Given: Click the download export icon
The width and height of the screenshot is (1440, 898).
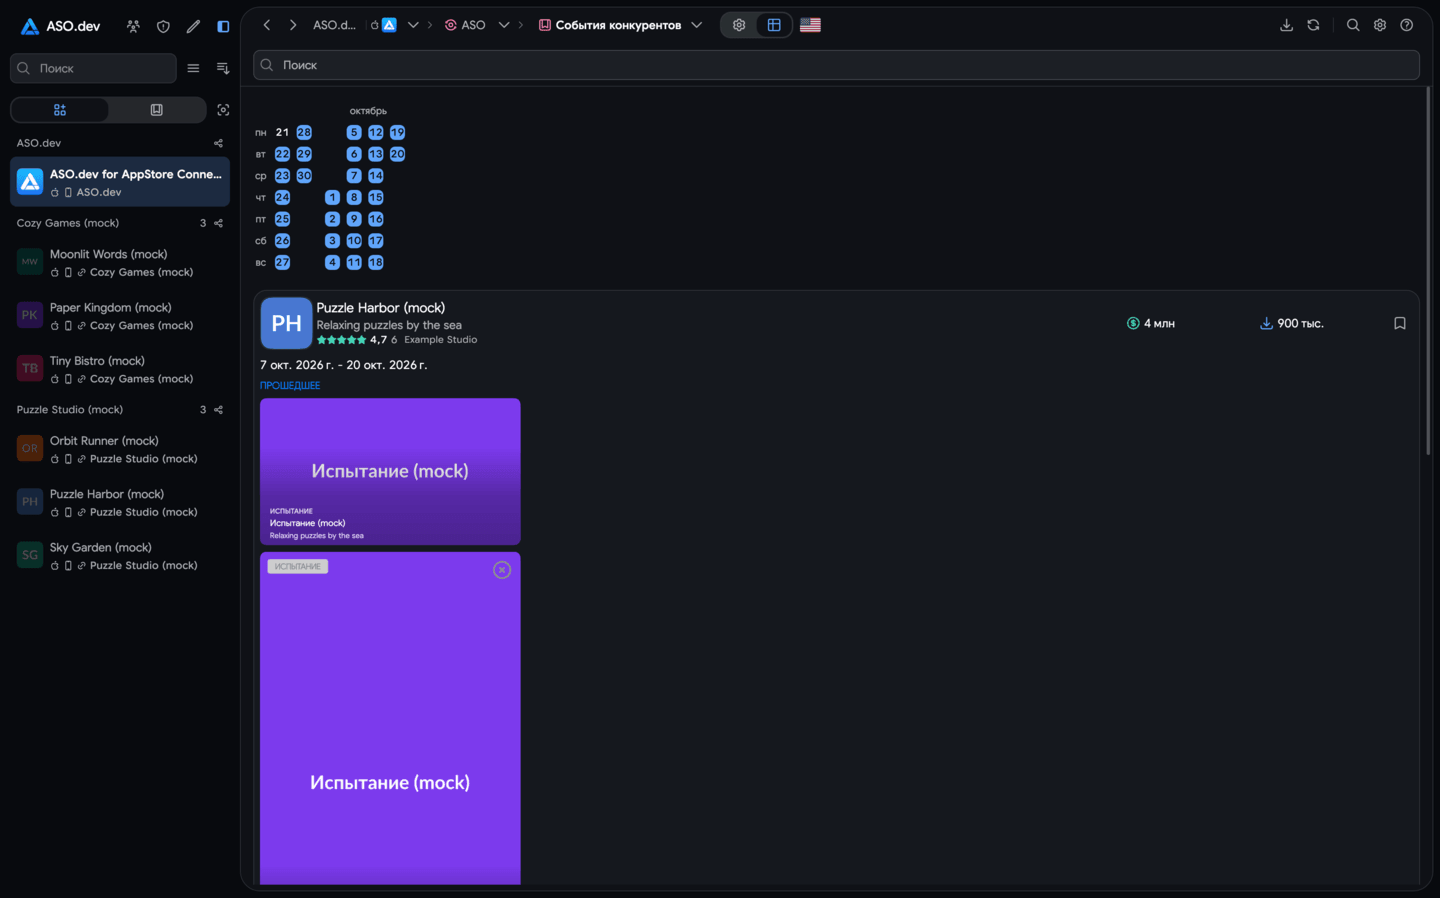Looking at the screenshot, I should coord(1286,25).
